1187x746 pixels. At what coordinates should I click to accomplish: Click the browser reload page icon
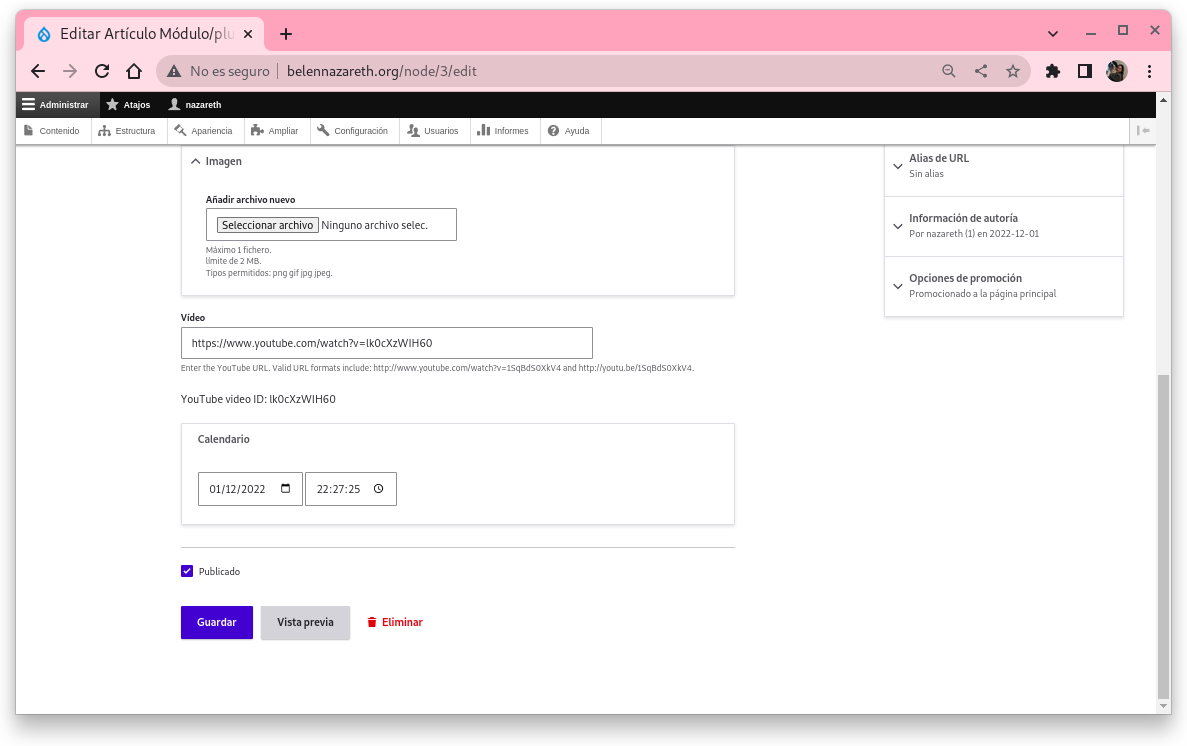(101, 71)
